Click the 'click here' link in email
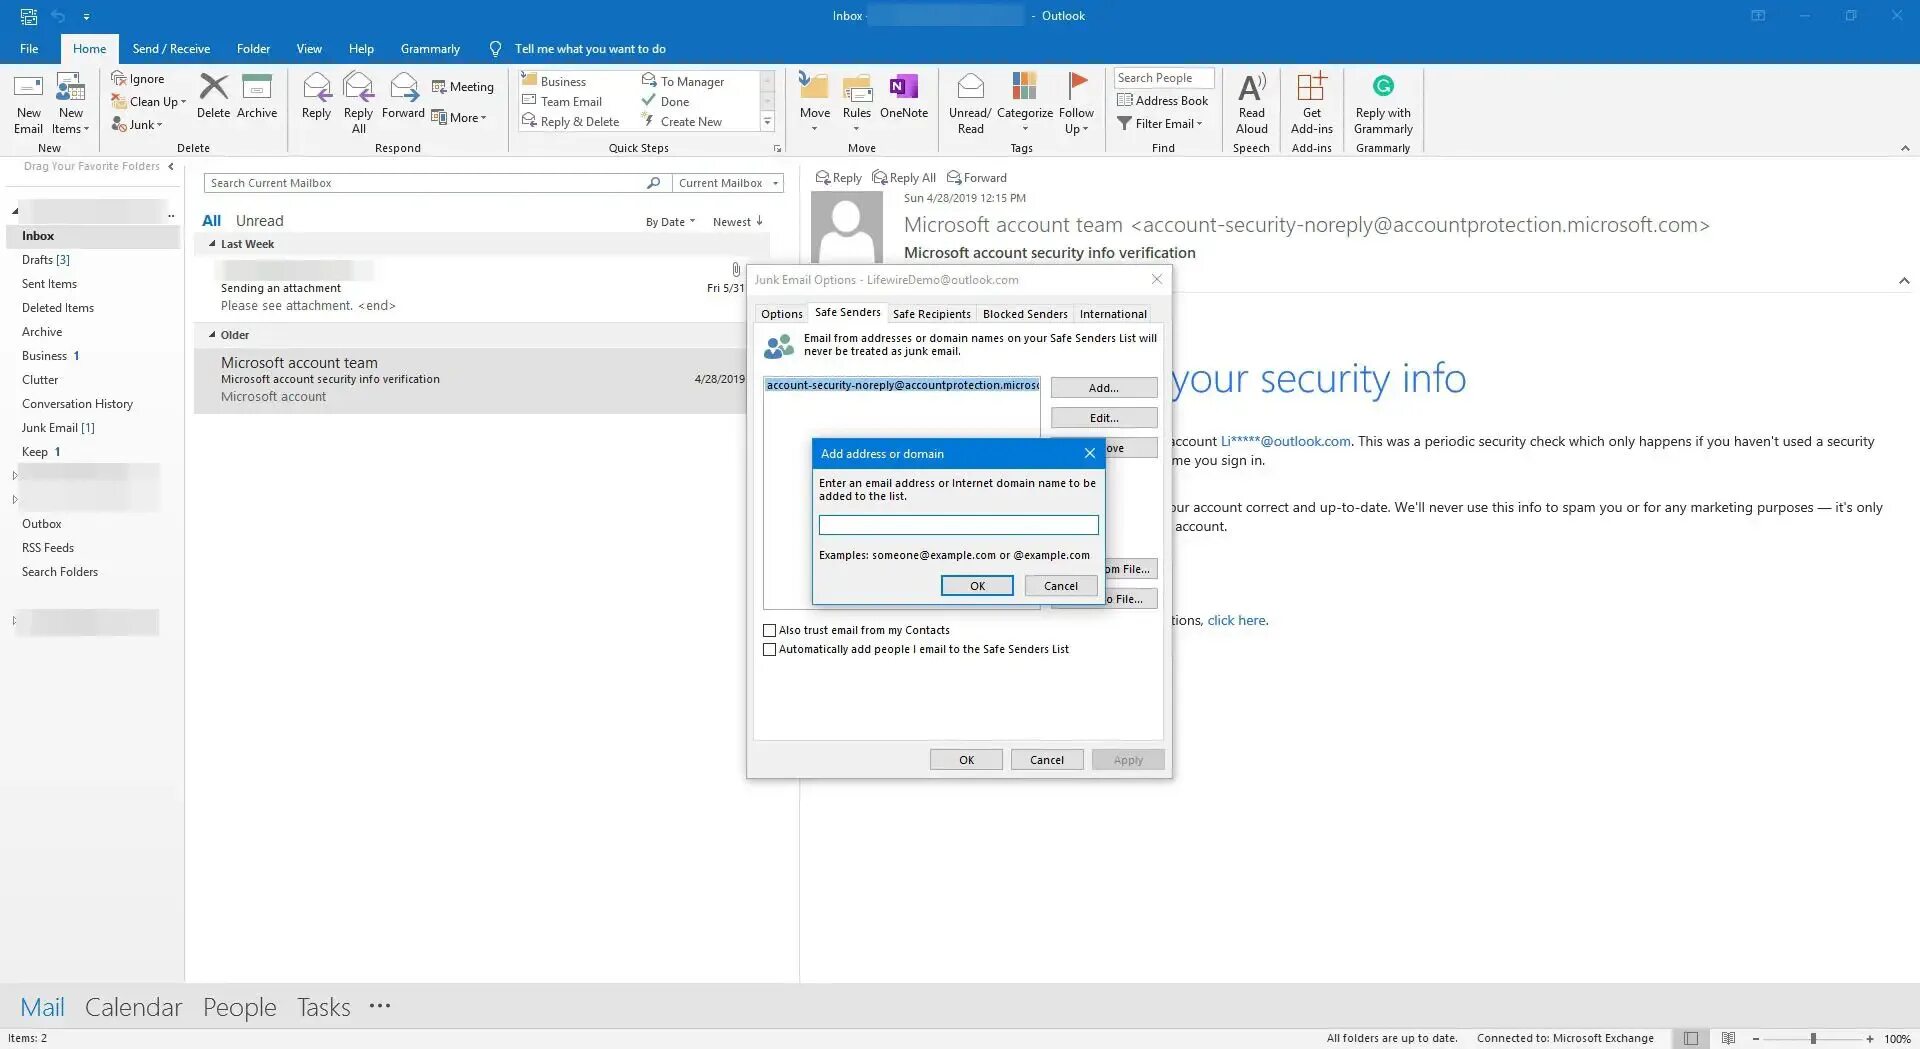 (x=1236, y=621)
